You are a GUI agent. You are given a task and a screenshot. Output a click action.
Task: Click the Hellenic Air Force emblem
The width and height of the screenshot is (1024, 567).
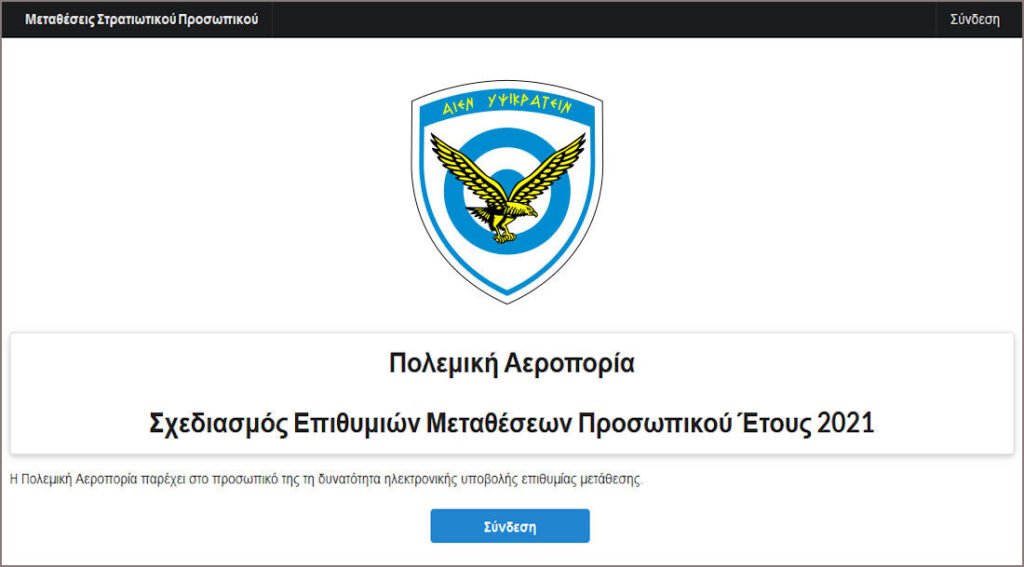coord(507,191)
